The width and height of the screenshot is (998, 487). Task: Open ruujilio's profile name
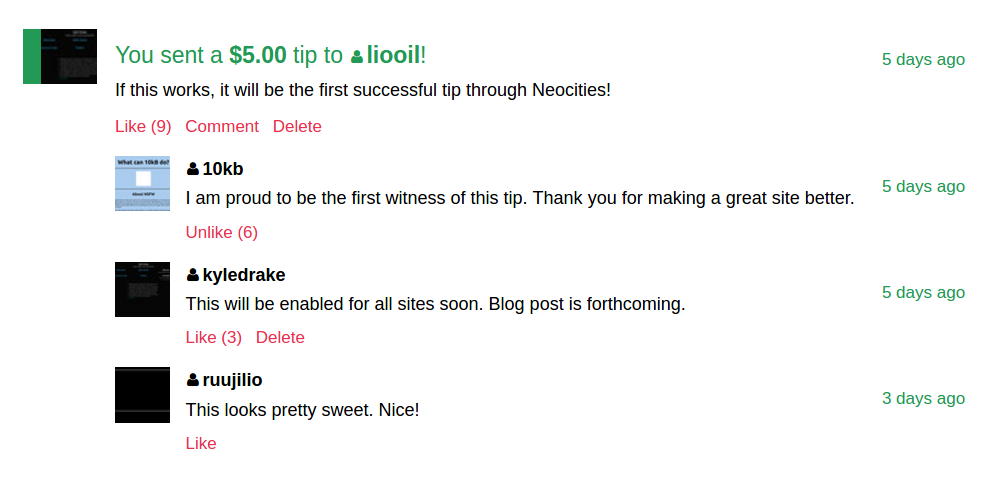click(232, 380)
